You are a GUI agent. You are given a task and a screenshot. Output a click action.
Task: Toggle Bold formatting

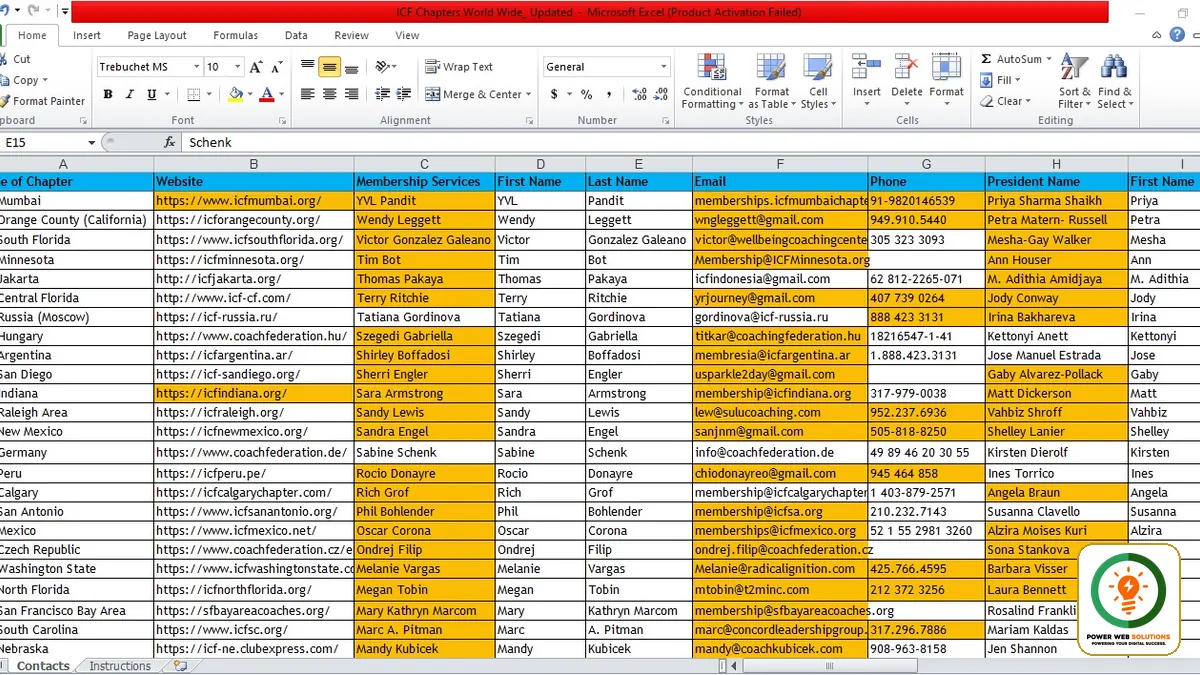[107, 95]
